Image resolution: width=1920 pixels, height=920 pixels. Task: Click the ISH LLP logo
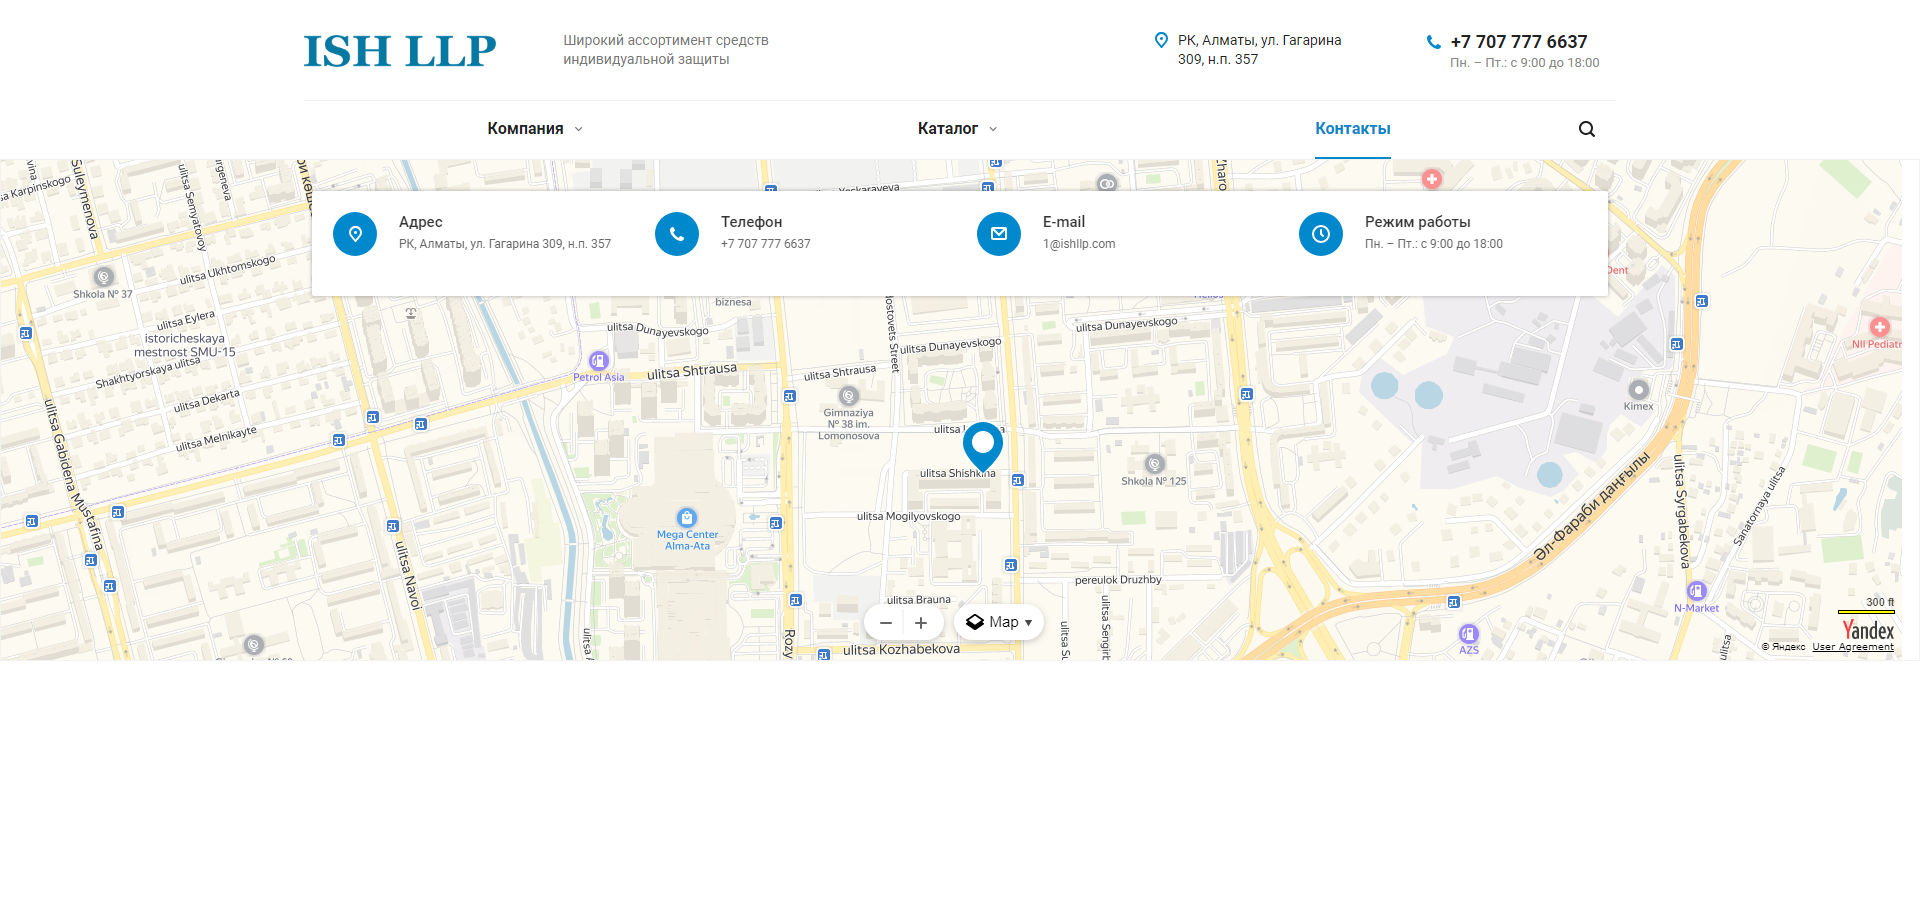(x=400, y=51)
